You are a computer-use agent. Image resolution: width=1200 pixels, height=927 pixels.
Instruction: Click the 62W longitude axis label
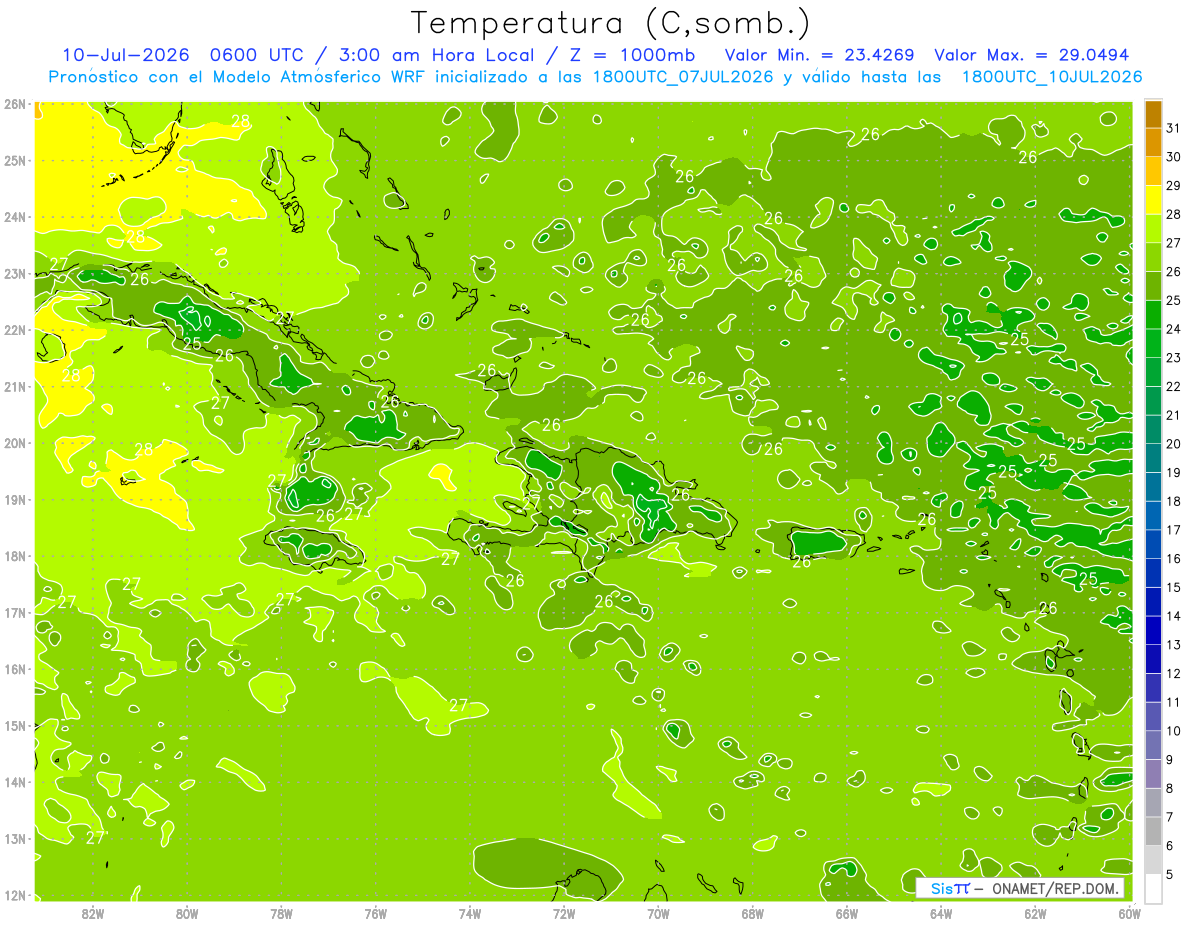point(1035,913)
